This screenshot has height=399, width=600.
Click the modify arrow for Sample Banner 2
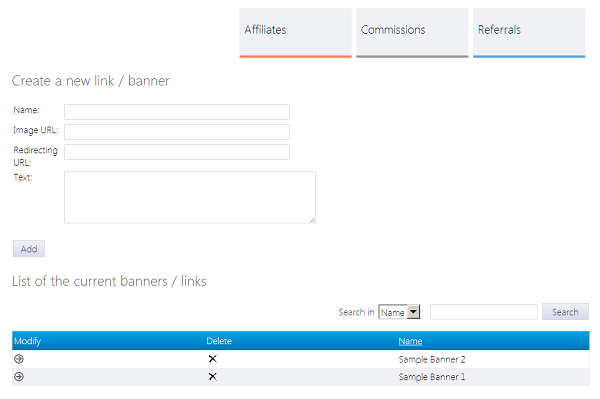coord(19,359)
